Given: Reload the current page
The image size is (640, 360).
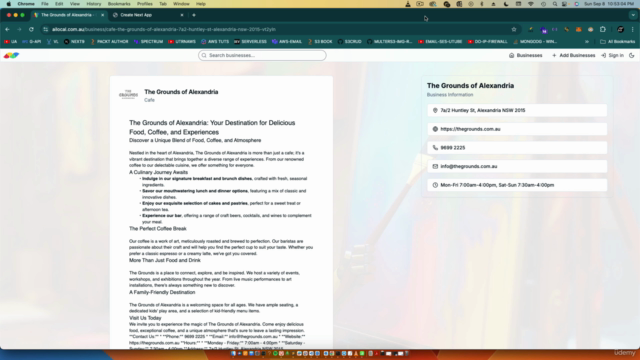Looking at the screenshot, I should (x=31, y=29).
